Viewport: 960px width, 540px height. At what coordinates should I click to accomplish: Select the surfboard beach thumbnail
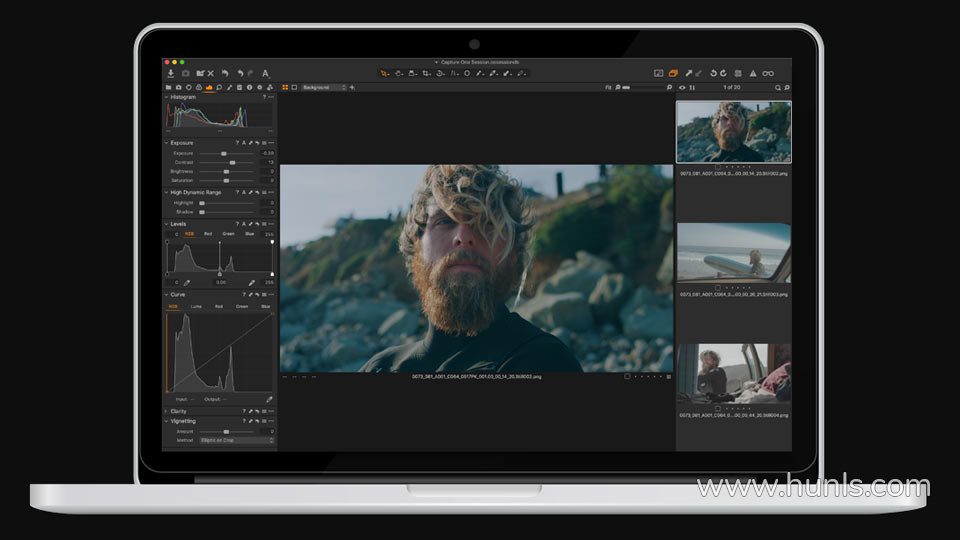click(733, 252)
